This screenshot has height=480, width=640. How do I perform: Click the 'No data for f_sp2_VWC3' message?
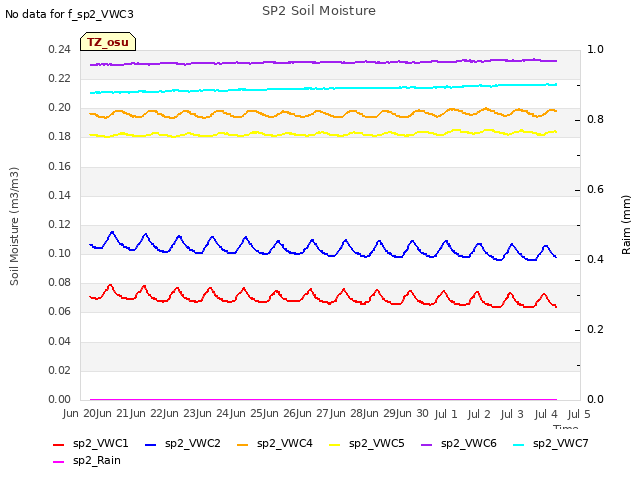(x=69, y=14)
